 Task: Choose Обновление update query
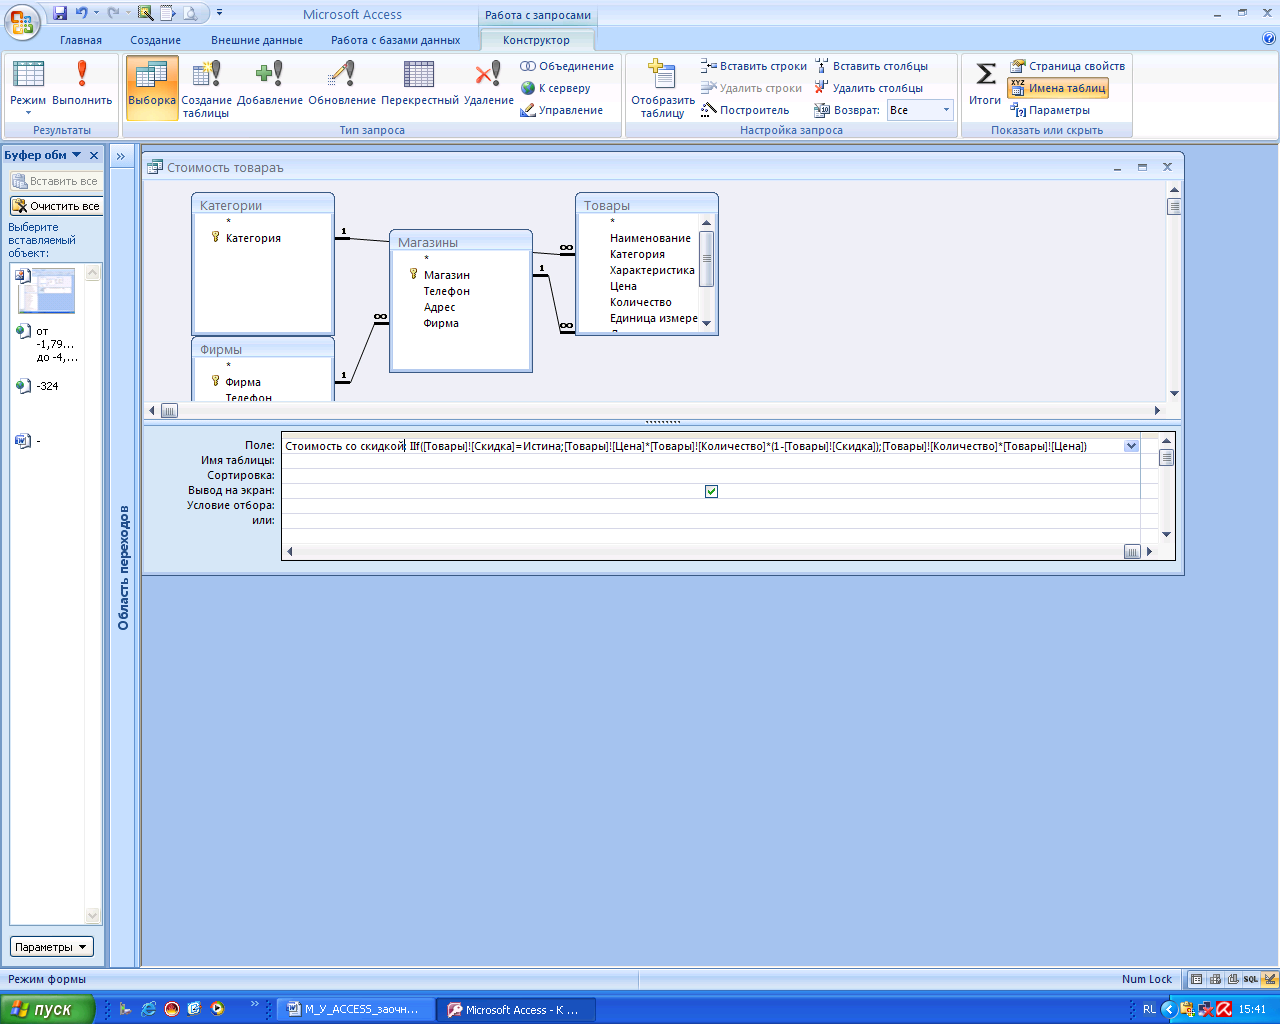click(x=342, y=83)
